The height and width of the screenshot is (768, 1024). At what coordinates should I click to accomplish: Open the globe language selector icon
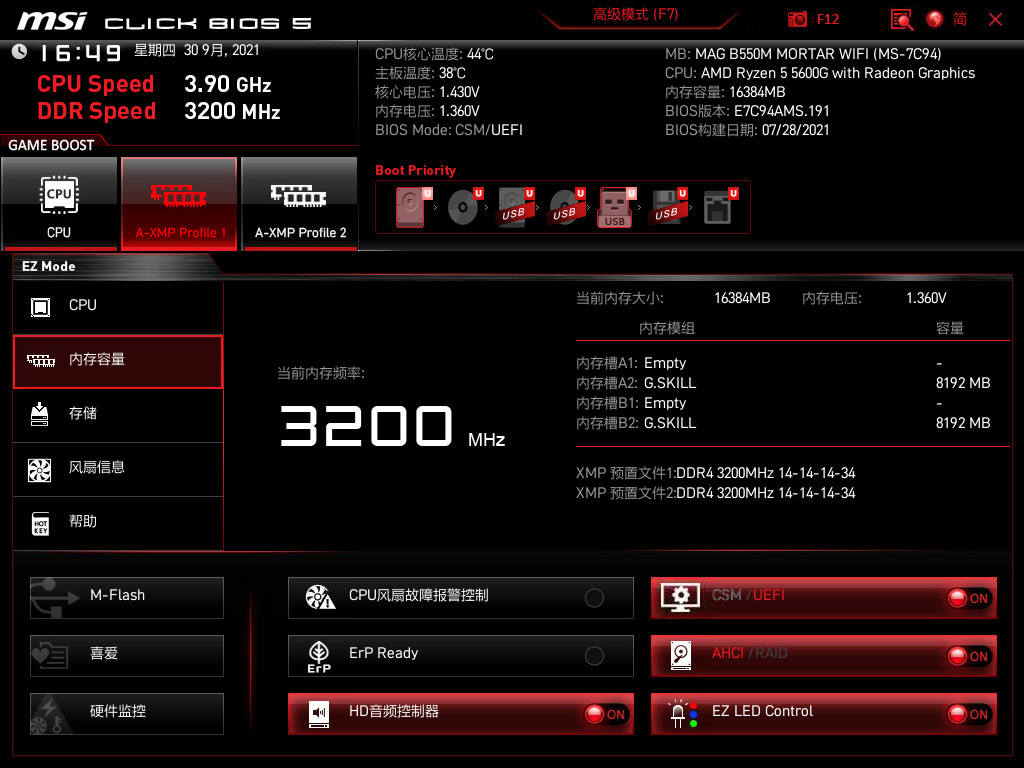pos(934,19)
